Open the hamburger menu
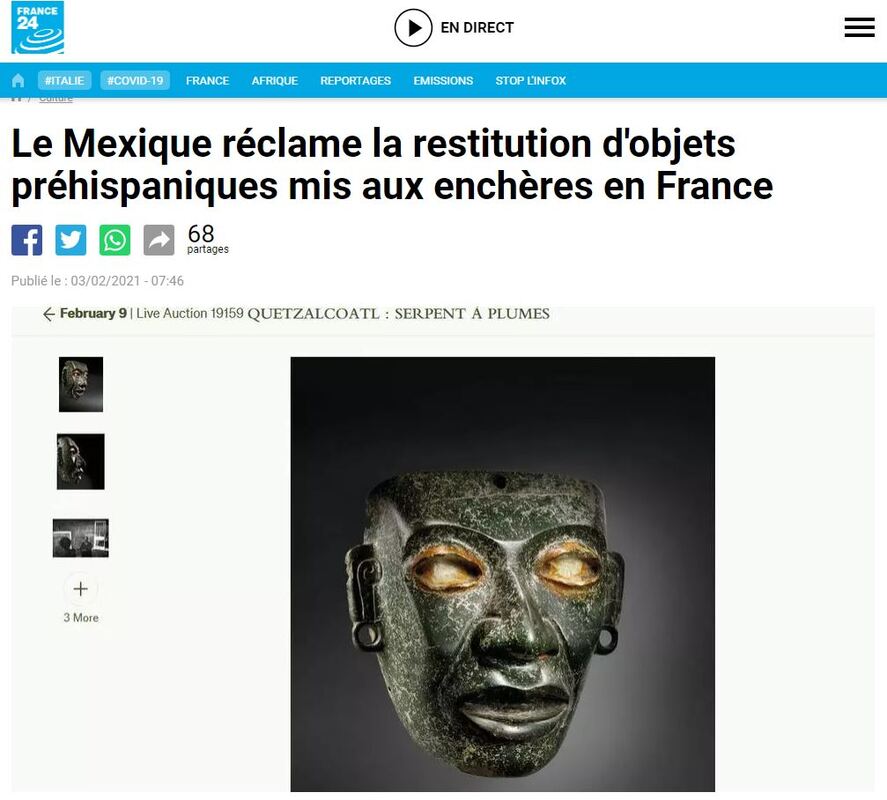 click(859, 28)
